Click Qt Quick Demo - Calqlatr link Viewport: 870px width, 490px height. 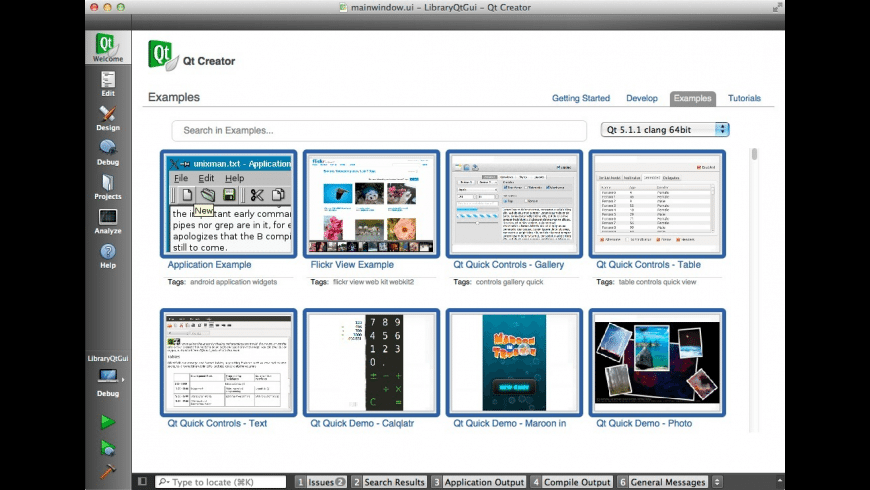pos(362,423)
